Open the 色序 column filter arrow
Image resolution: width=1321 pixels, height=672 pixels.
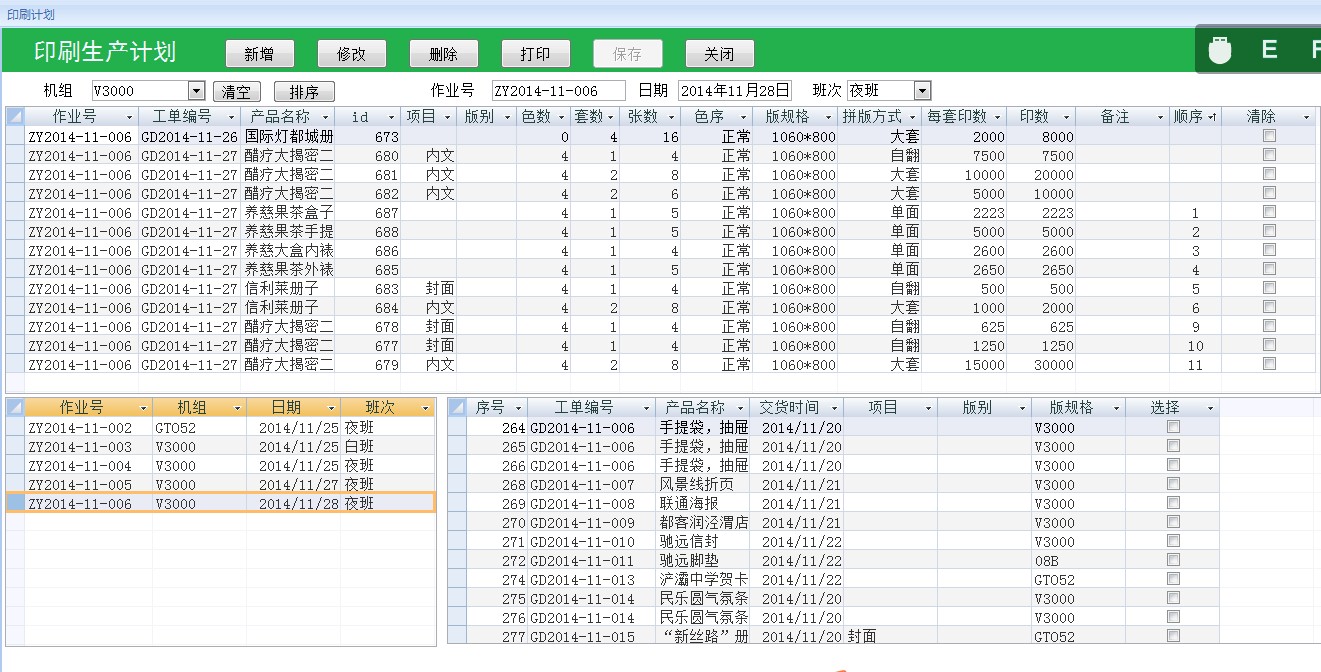[743, 117]
